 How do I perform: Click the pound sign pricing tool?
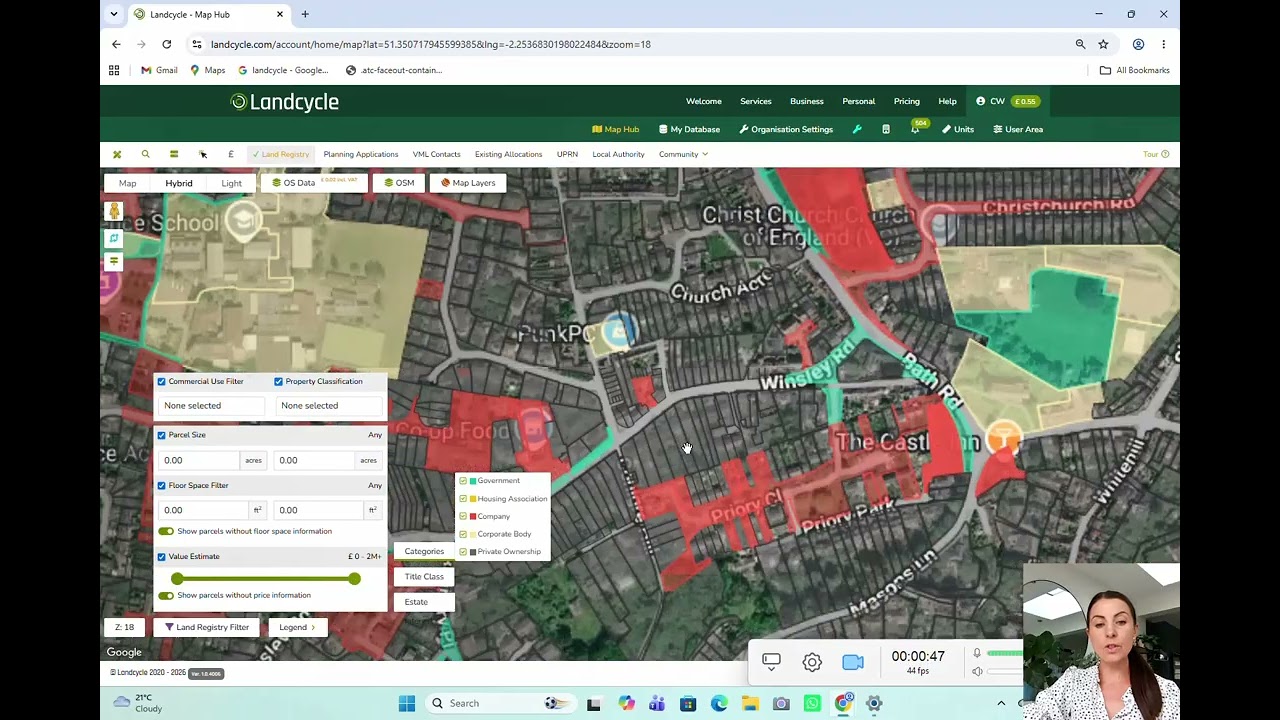pyautogui.click(x=231, y=154)
